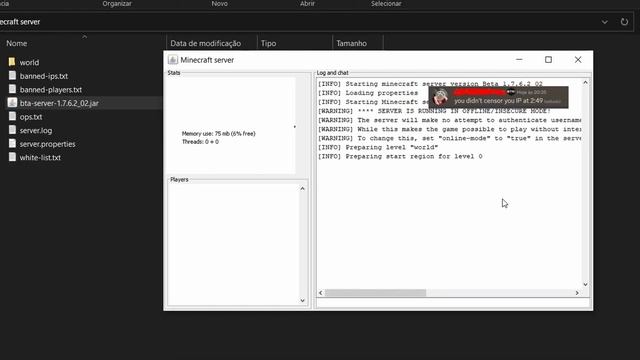The width and height of the screenshot is (640, 360).
Task: Click the banned-players.txt file icon
Action: [12, 89]
